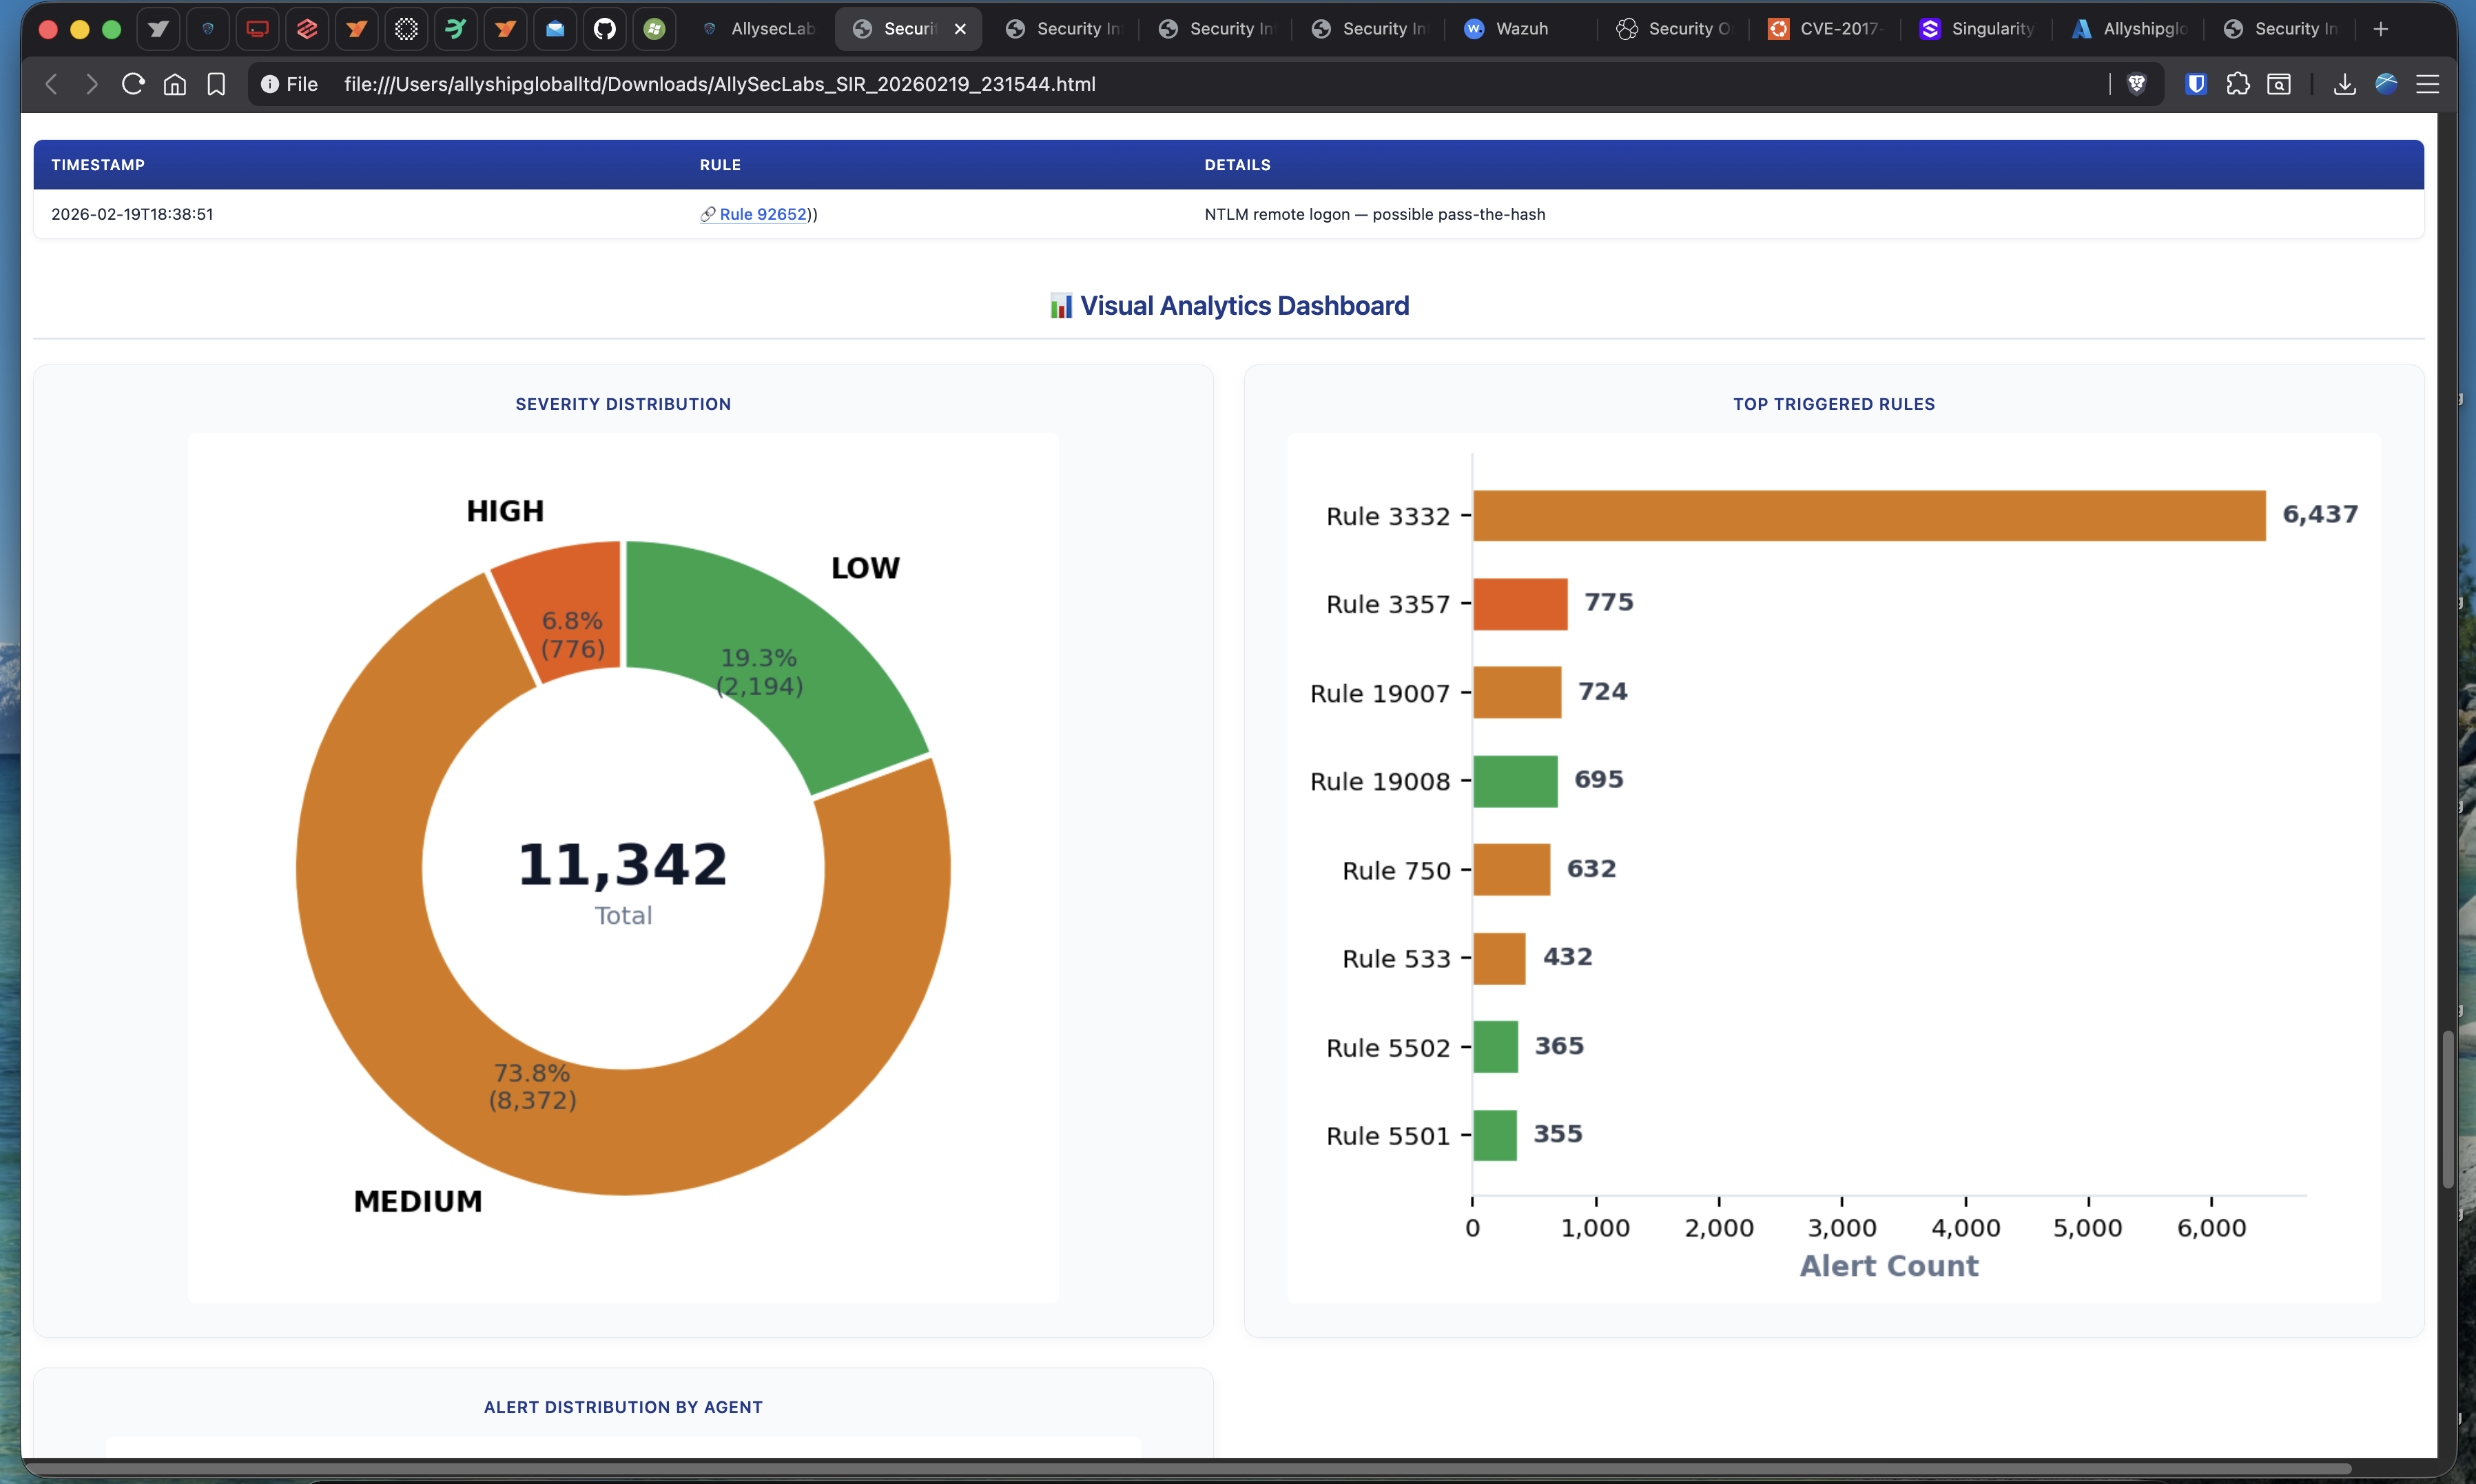Open the red stacked-layers pinned tab
This screenshot has width=2476, height=1484.
point(307,29)
